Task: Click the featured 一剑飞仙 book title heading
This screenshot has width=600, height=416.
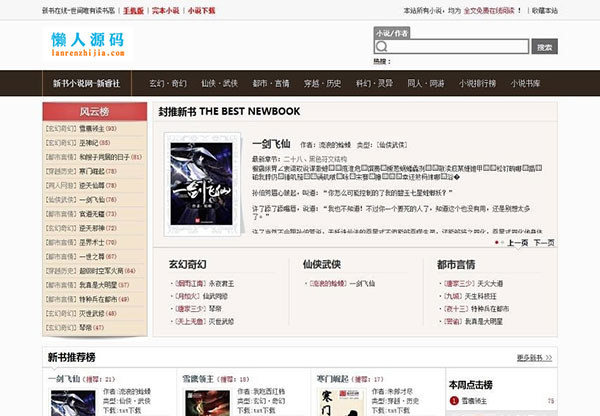Action: tap(271, 144)
